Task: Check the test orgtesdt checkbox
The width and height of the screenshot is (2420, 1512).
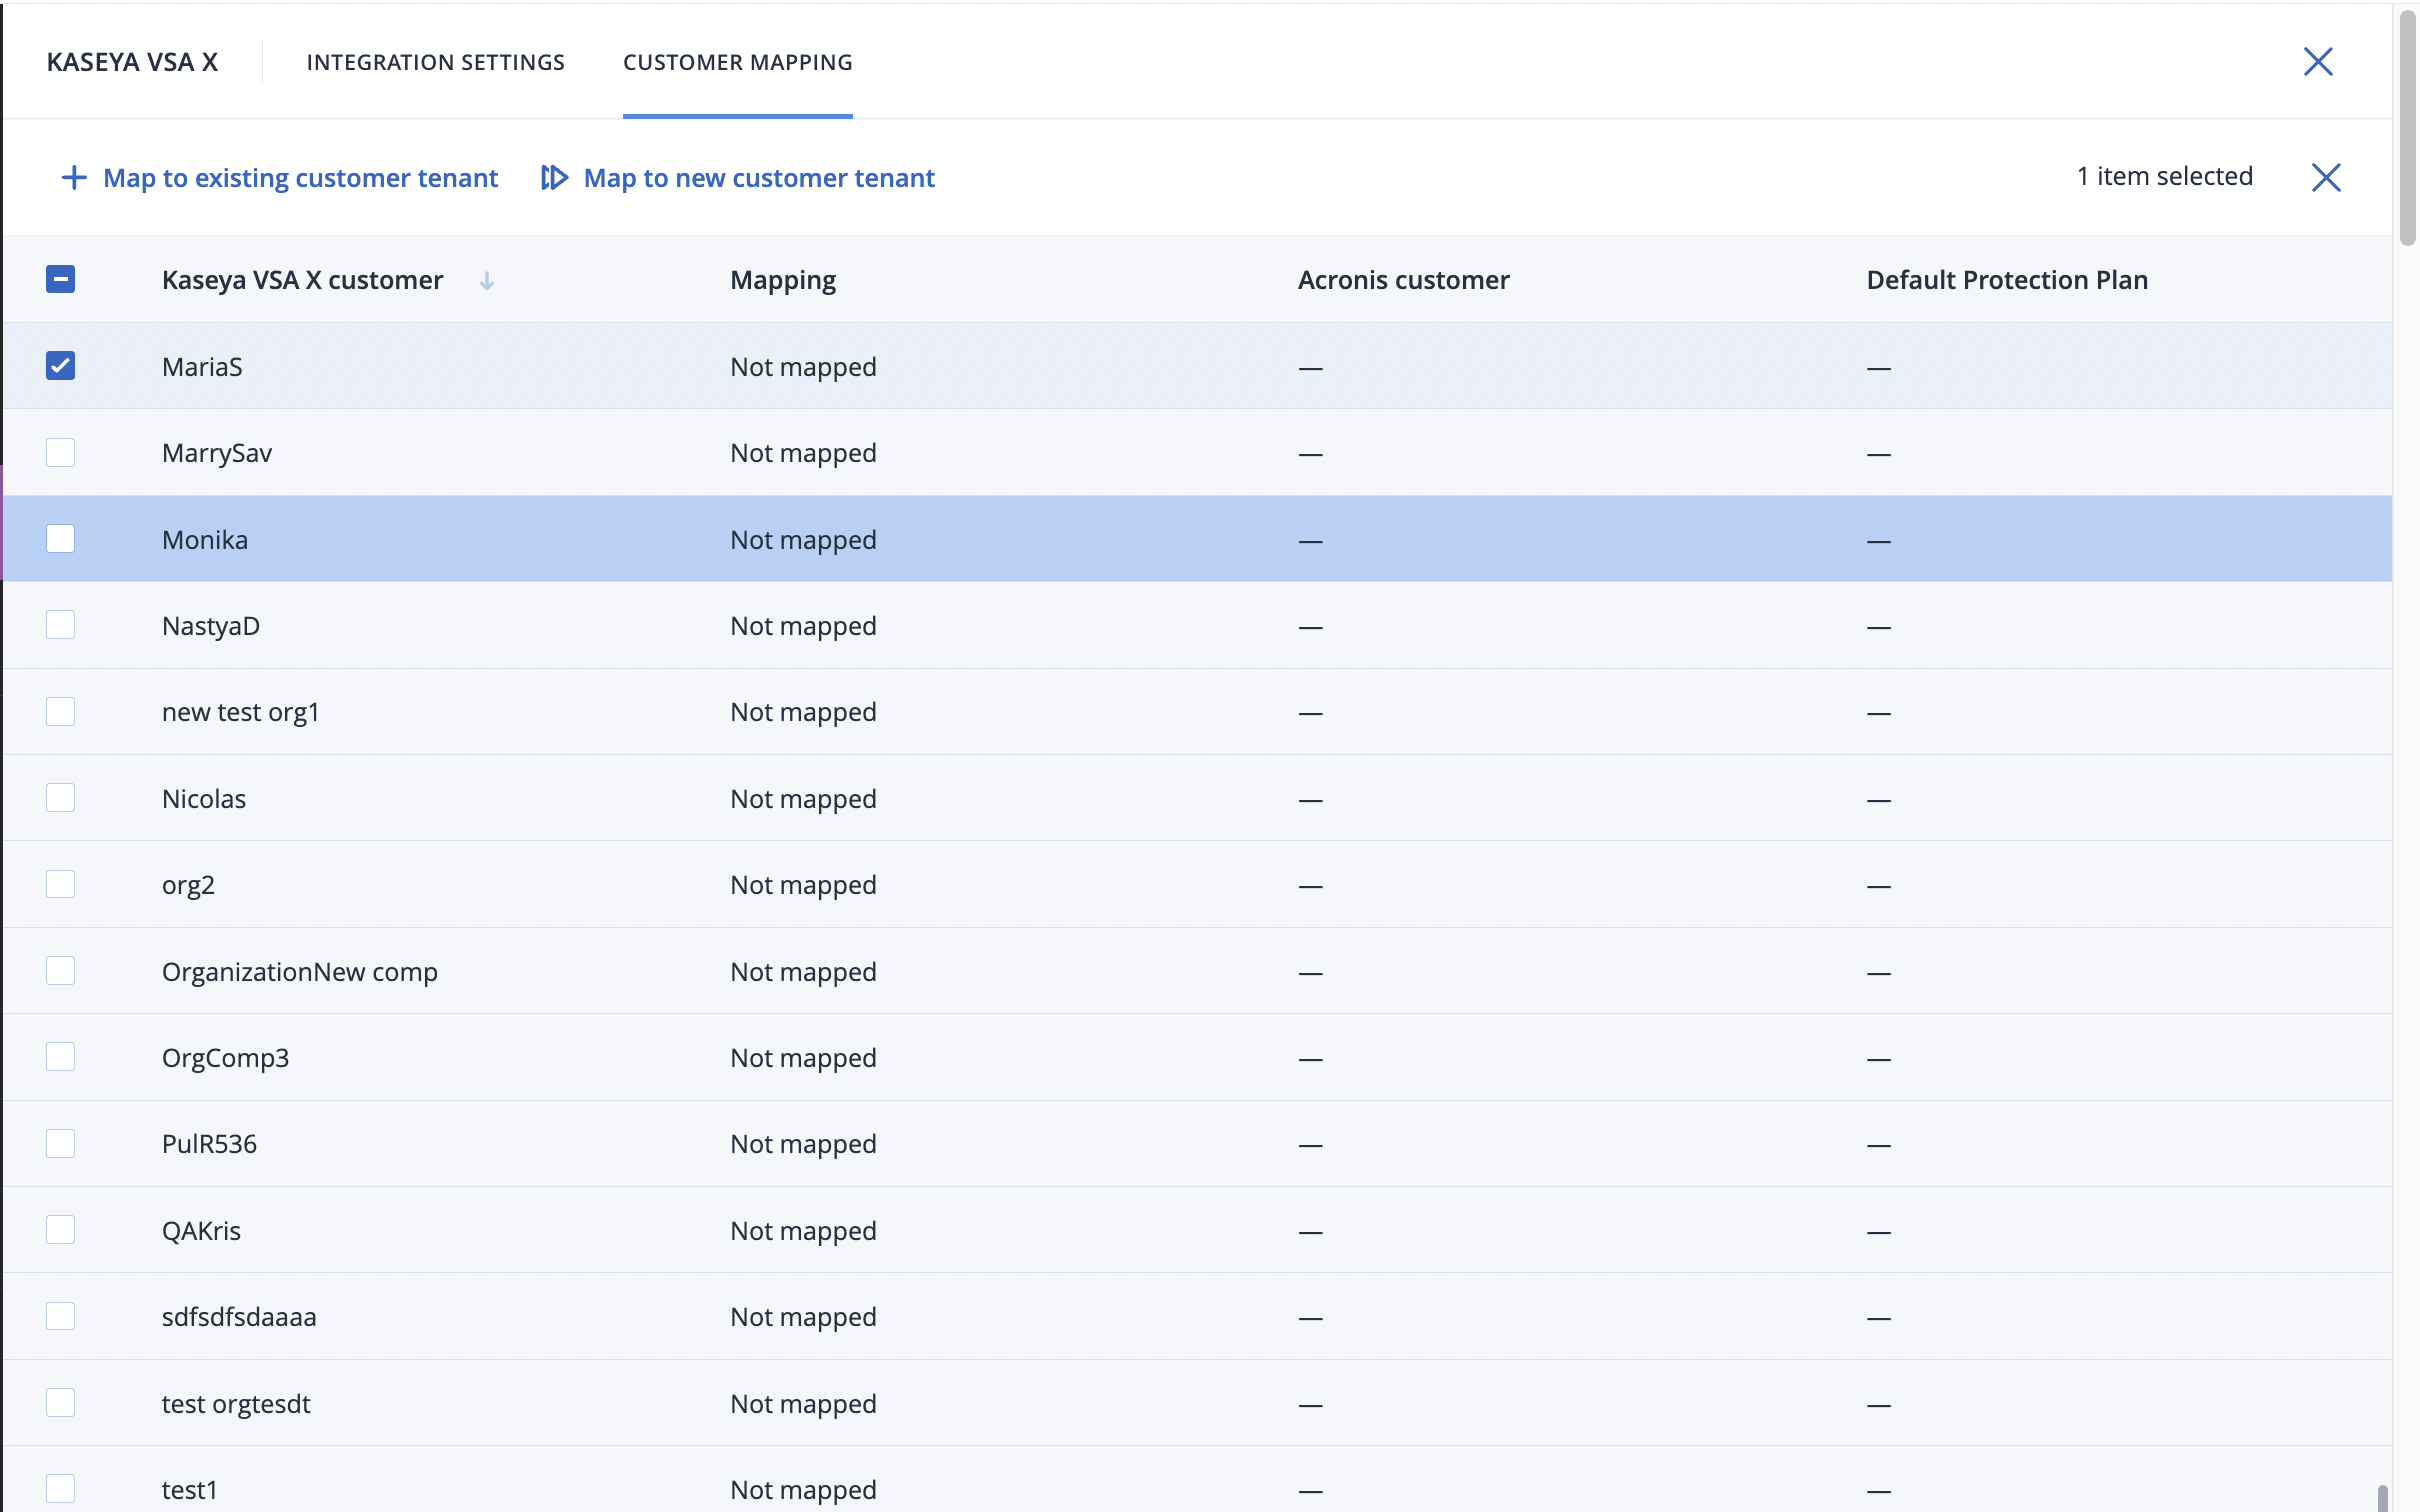Action: [60, 1403]
